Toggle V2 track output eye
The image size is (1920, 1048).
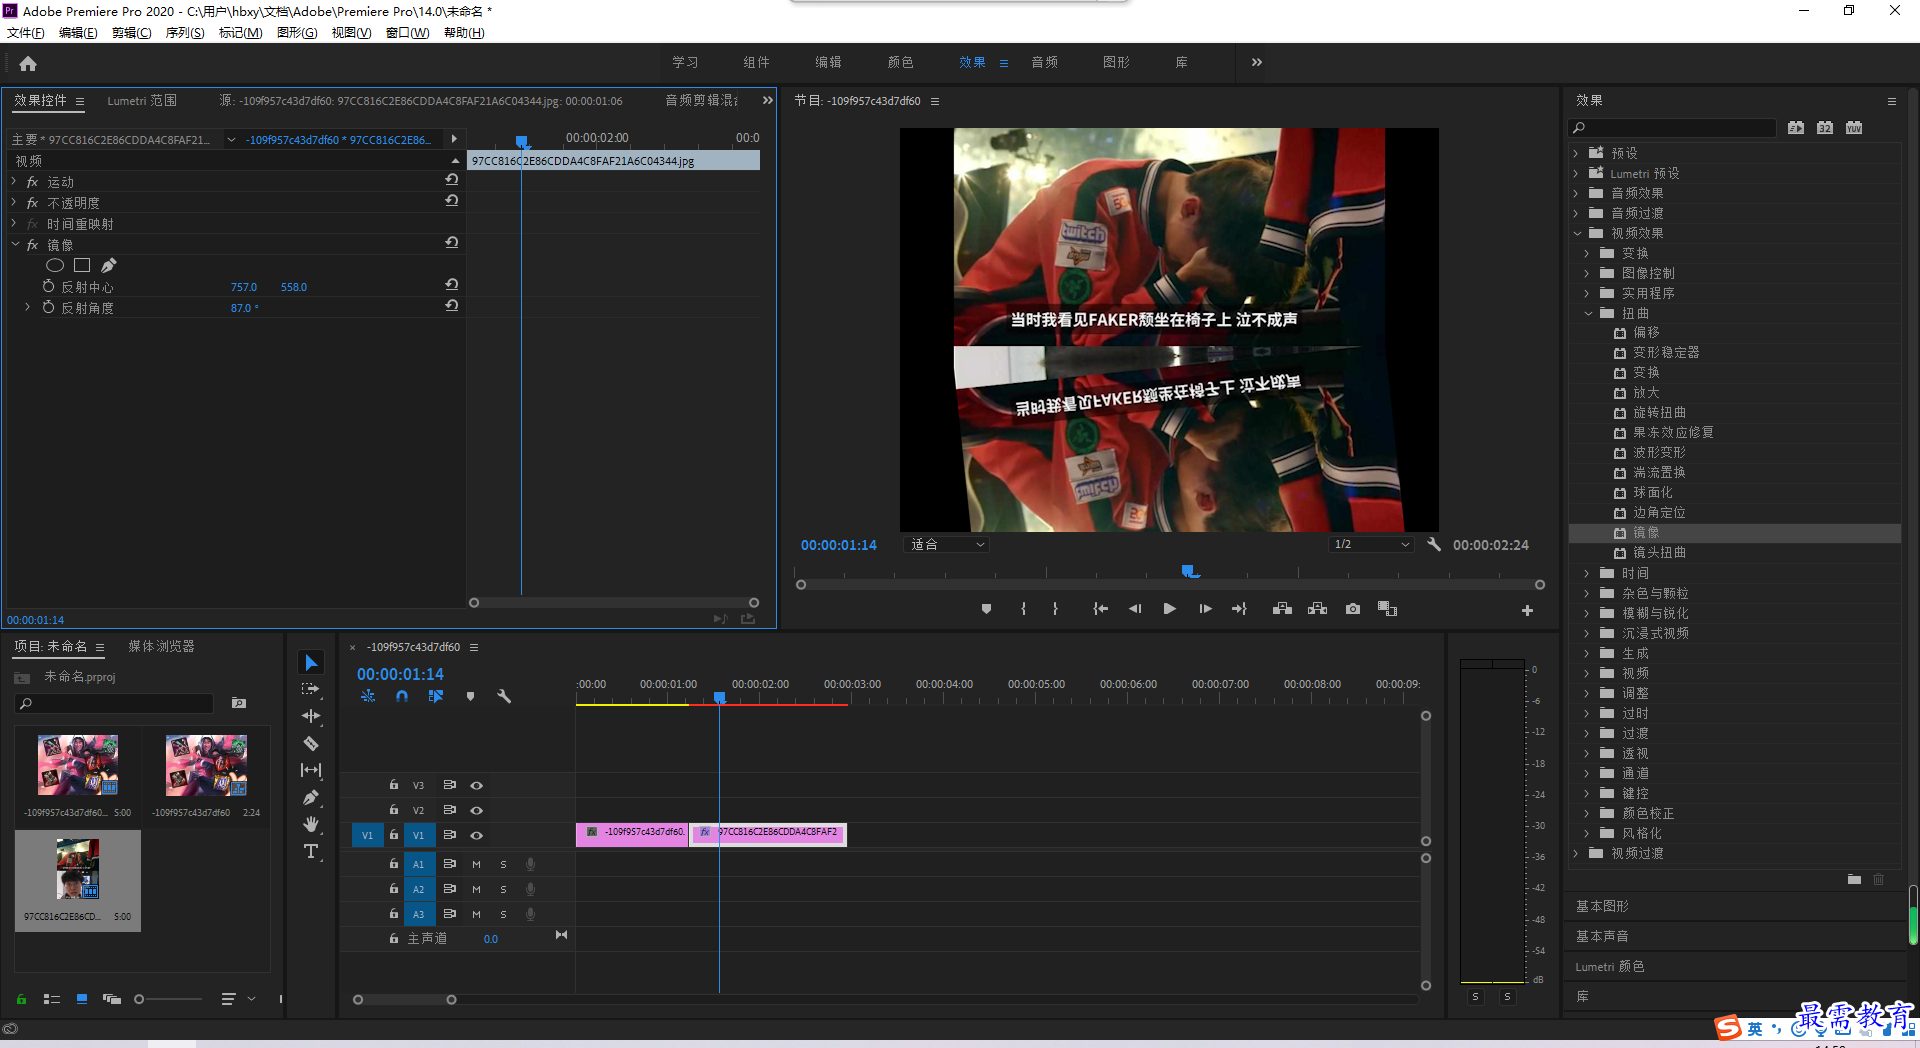pyautogui.click(x=476, y=810)
